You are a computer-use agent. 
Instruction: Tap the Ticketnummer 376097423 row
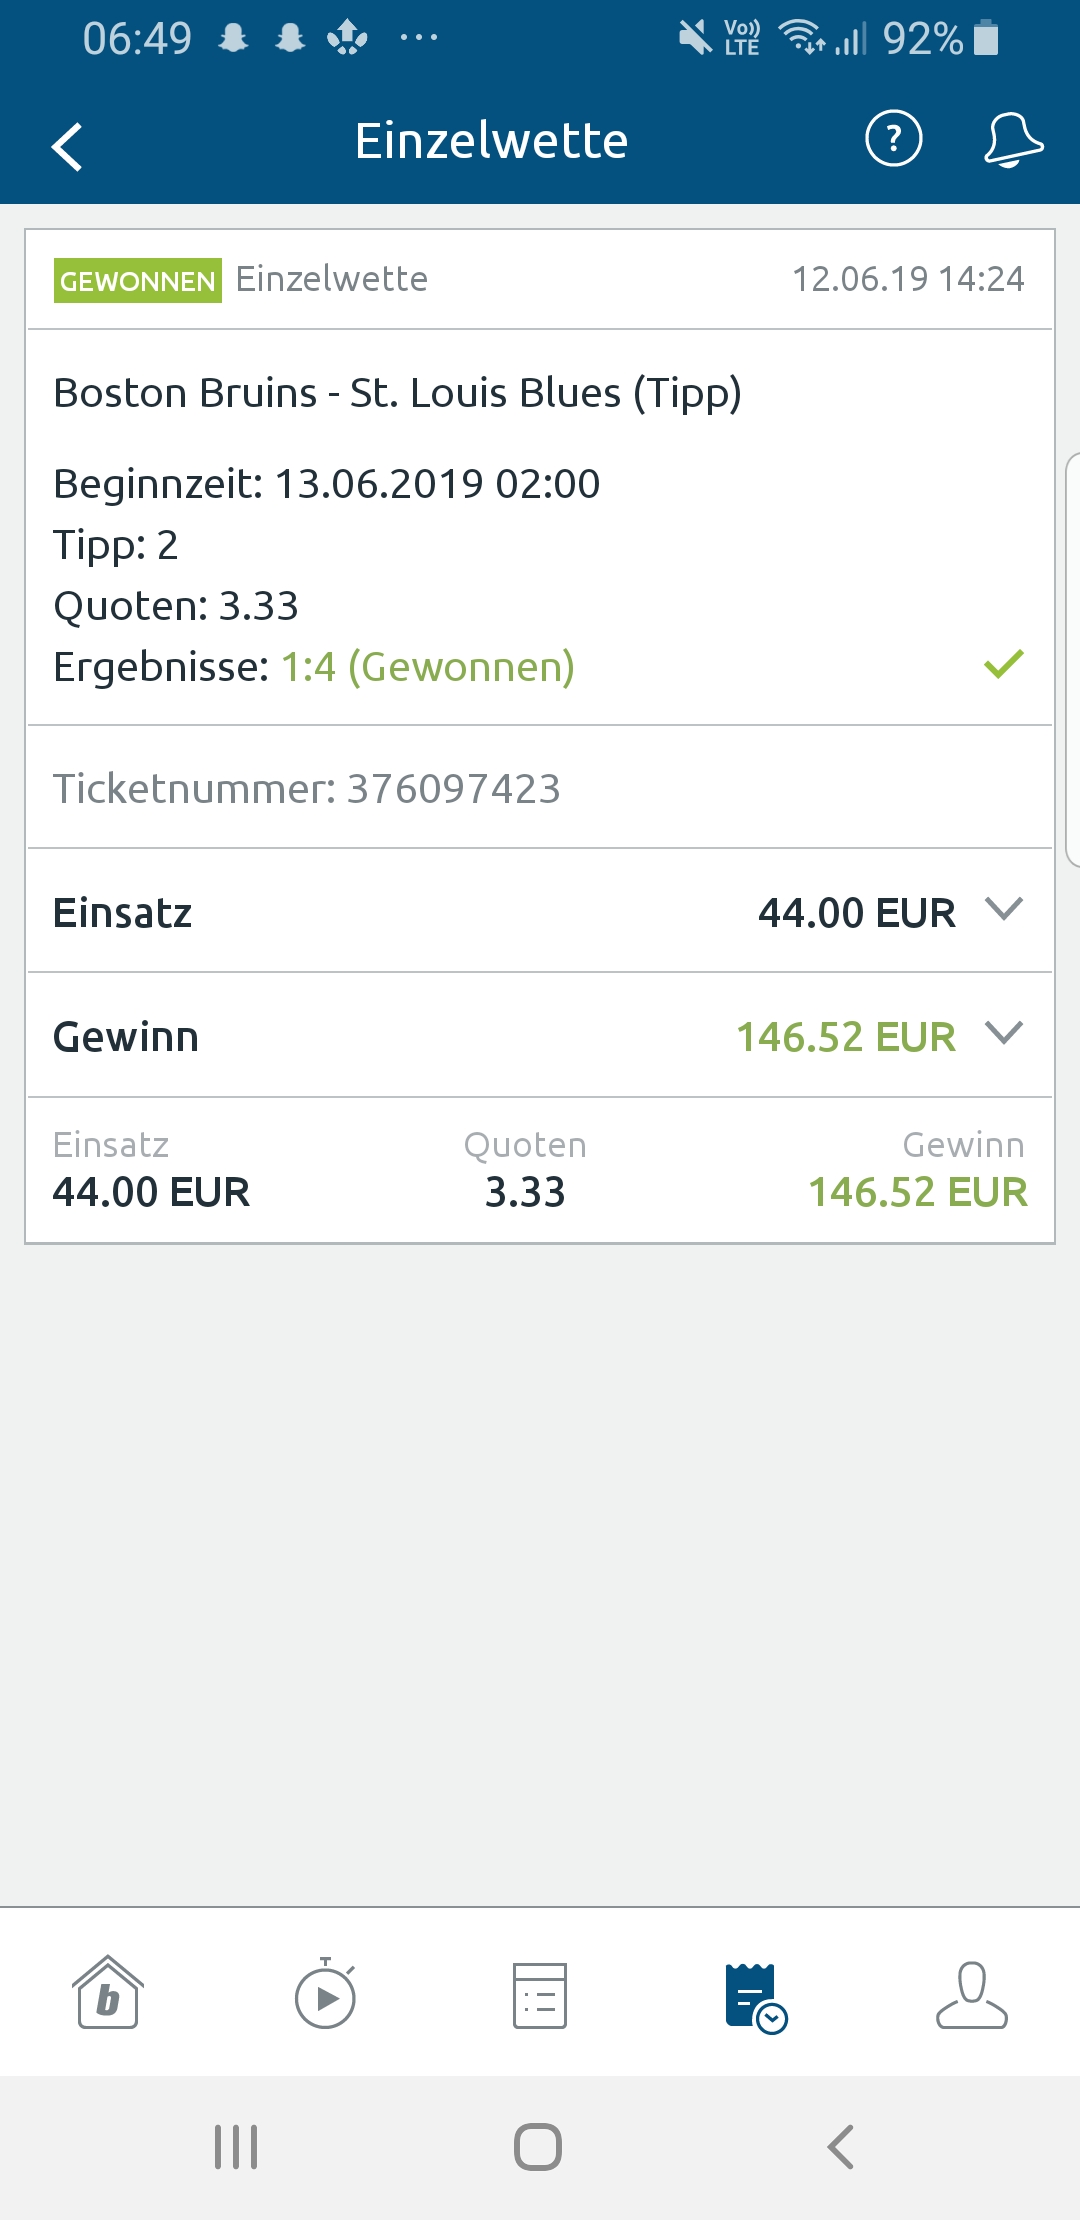coord(307,789)
